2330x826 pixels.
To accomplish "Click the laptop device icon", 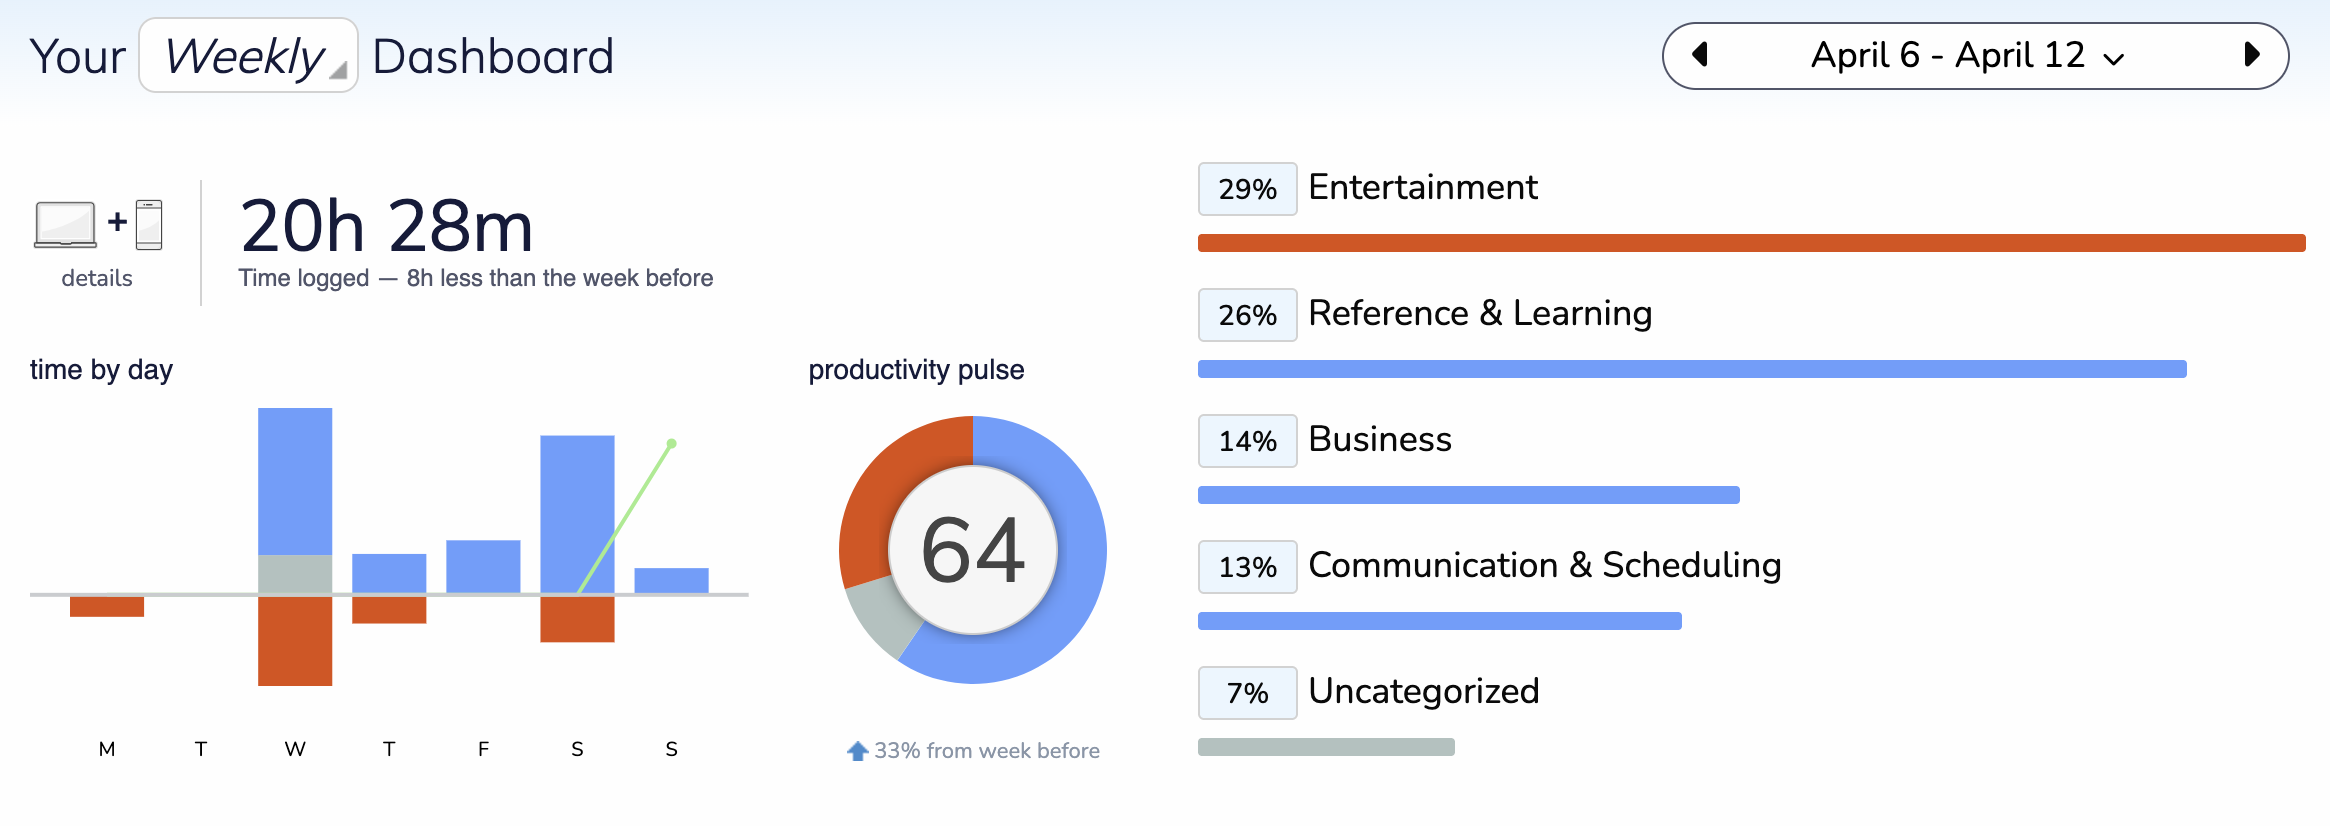I will point(65,224).
